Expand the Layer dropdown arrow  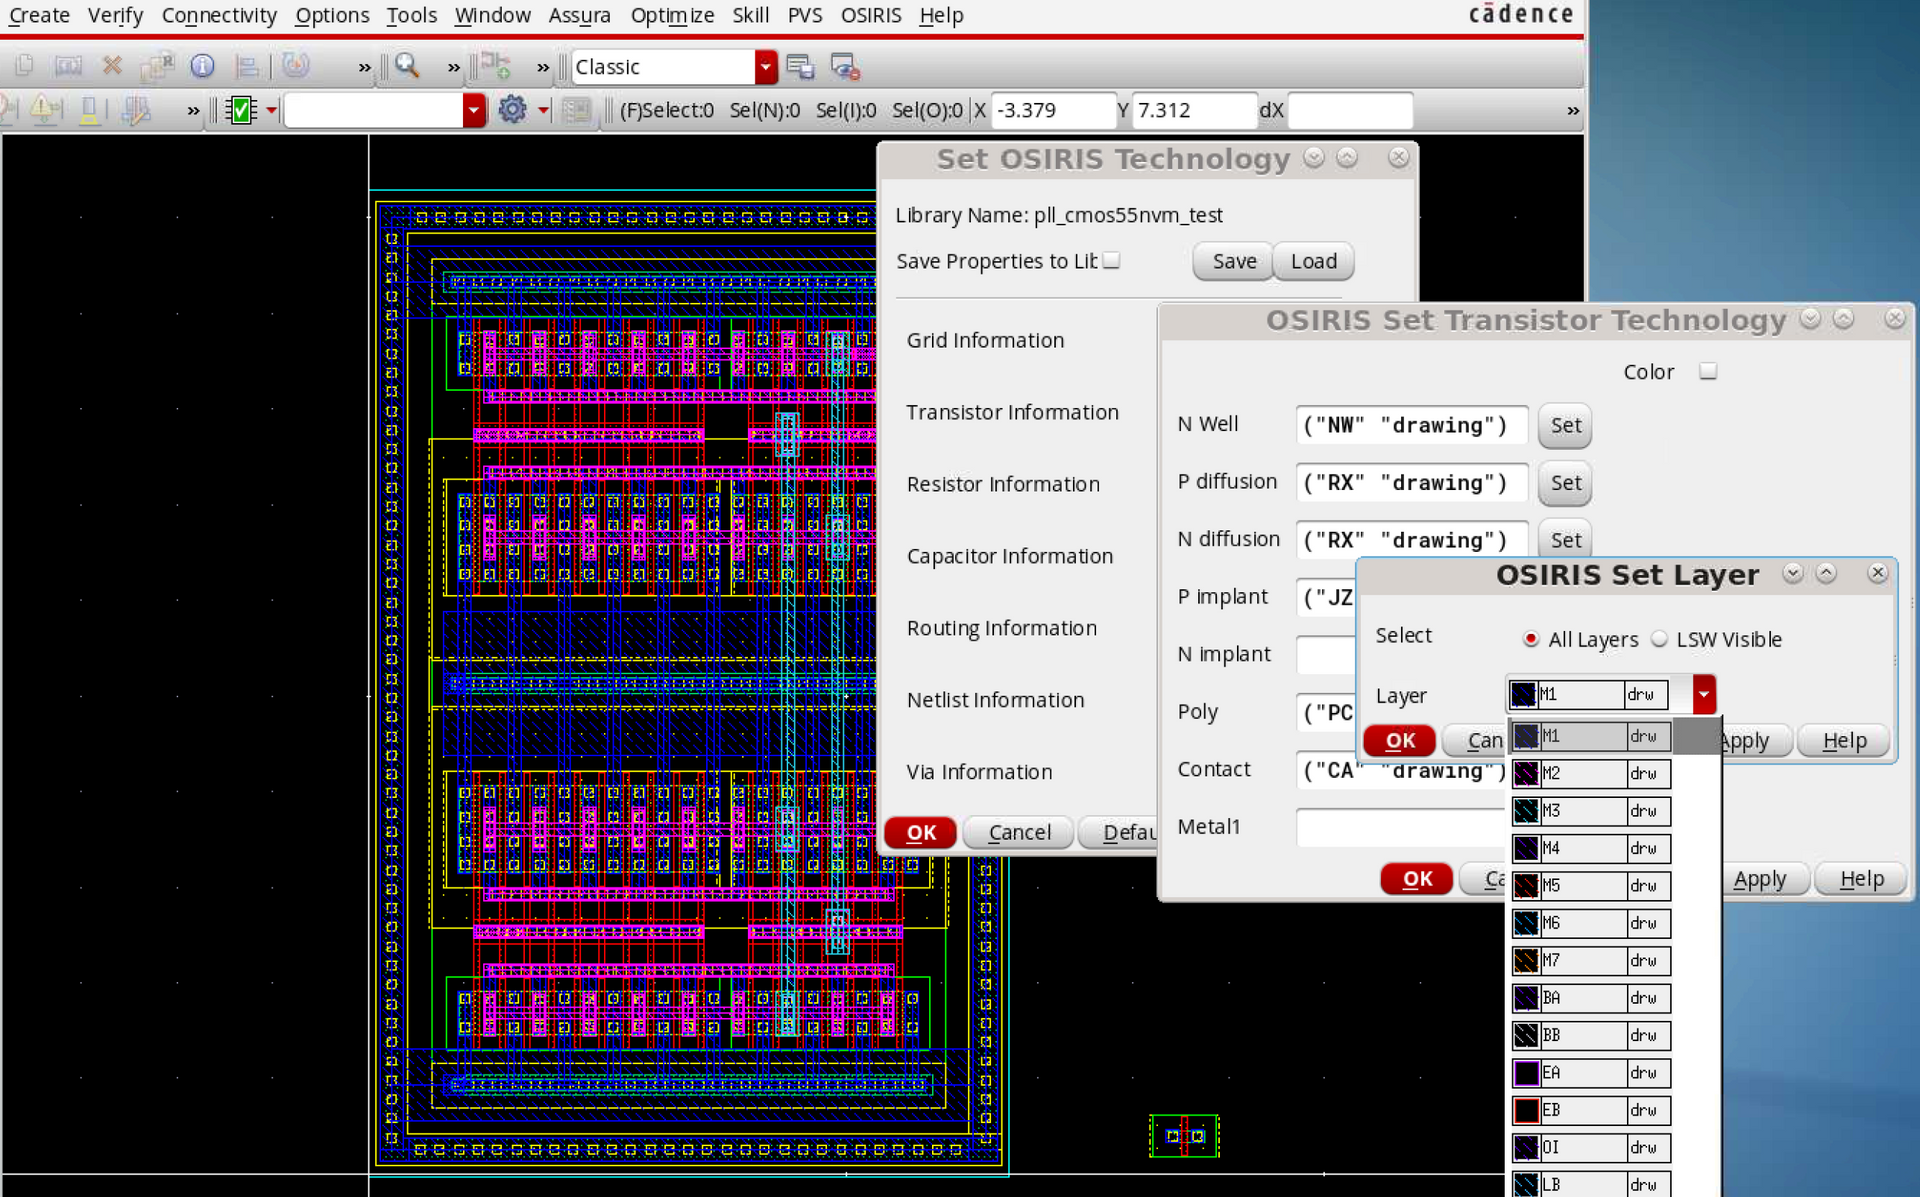[1704, 694]
